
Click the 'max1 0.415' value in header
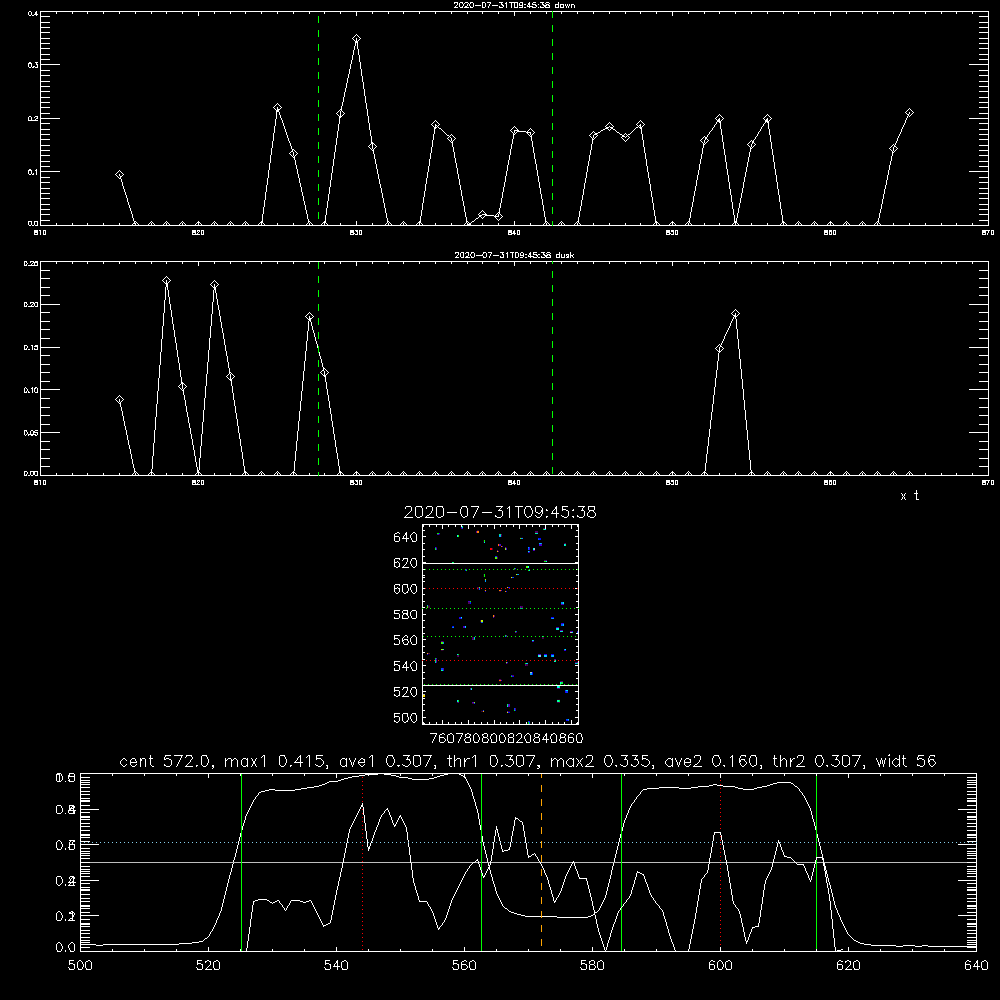(x=276, y=761)
